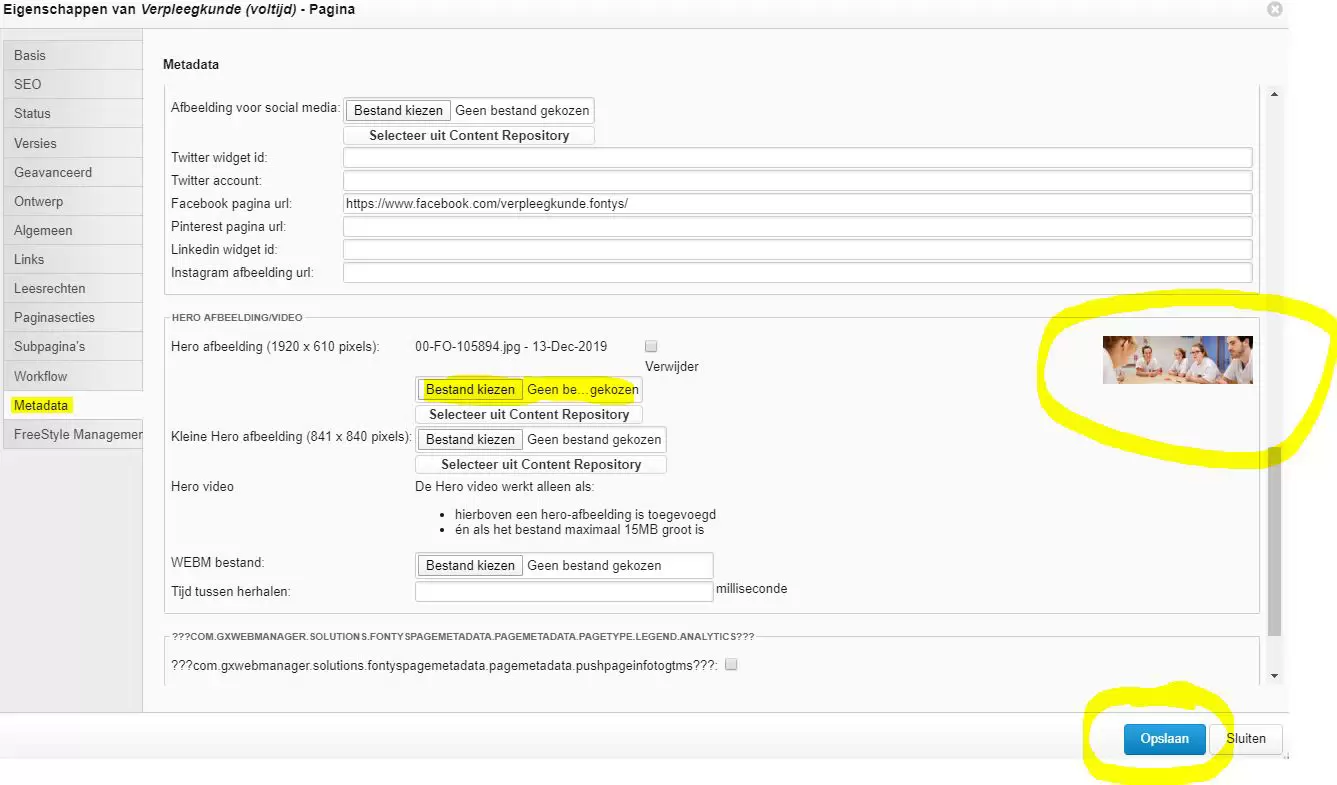1337x785 pixels.
Task: Choose file for Kleine Hero afbeelding
Action: click(470, 439)
